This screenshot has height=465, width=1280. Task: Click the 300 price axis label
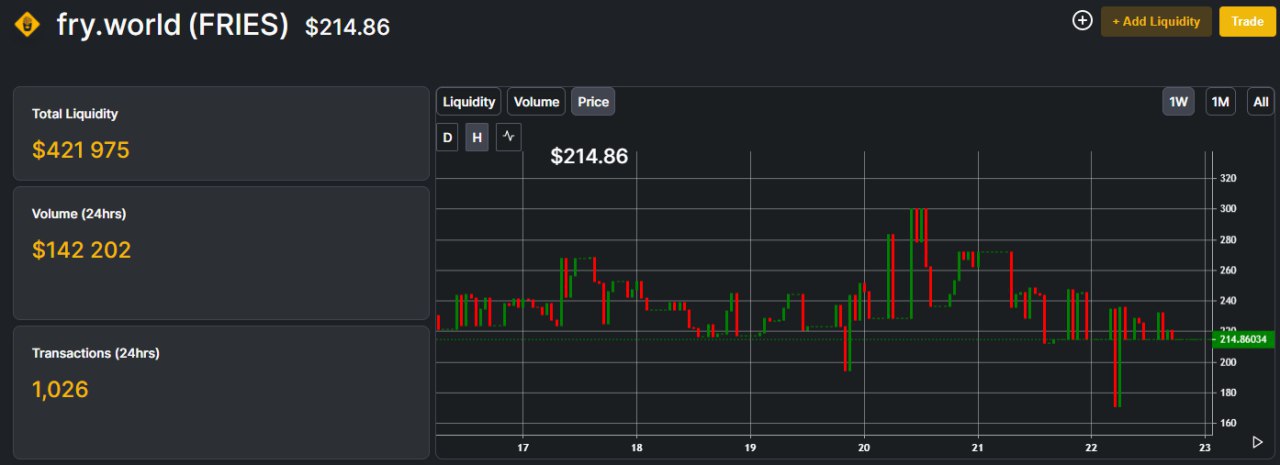tap(1229, 209)
